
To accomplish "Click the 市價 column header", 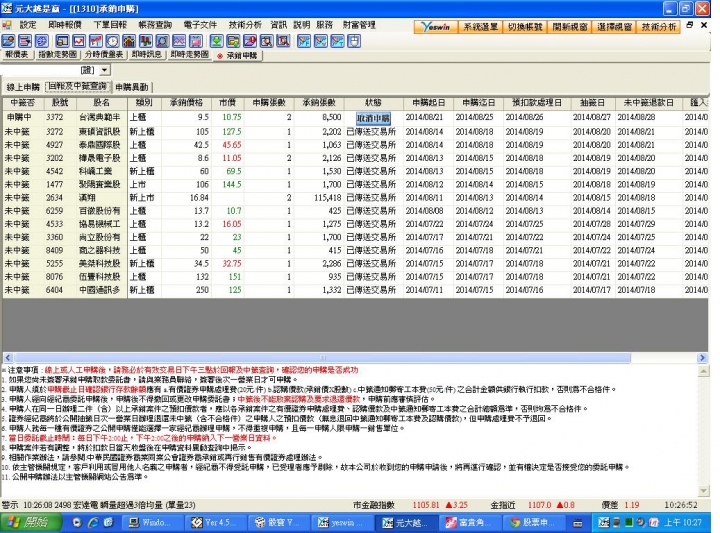I will (x=228, y=103).
